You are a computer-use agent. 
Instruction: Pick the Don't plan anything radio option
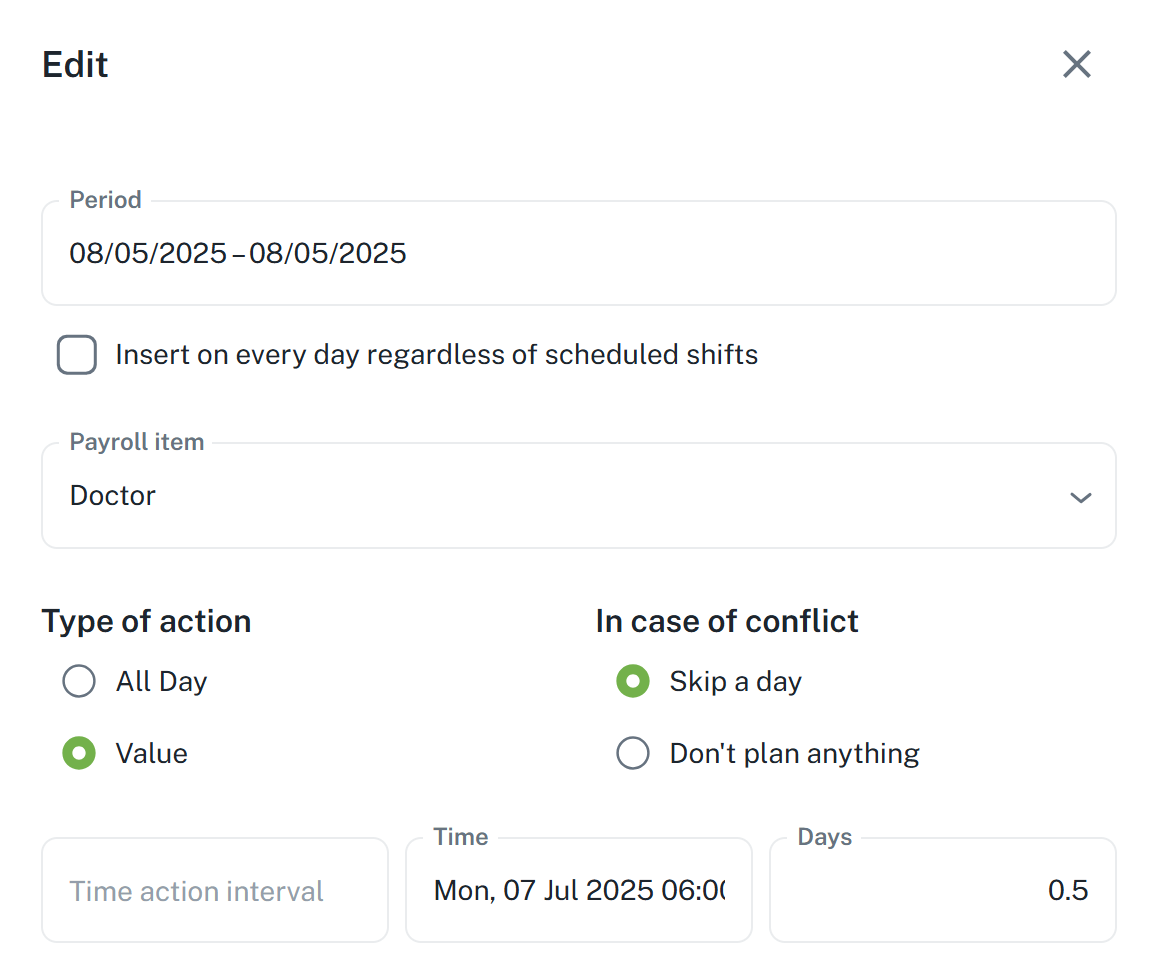pos(633,753)
